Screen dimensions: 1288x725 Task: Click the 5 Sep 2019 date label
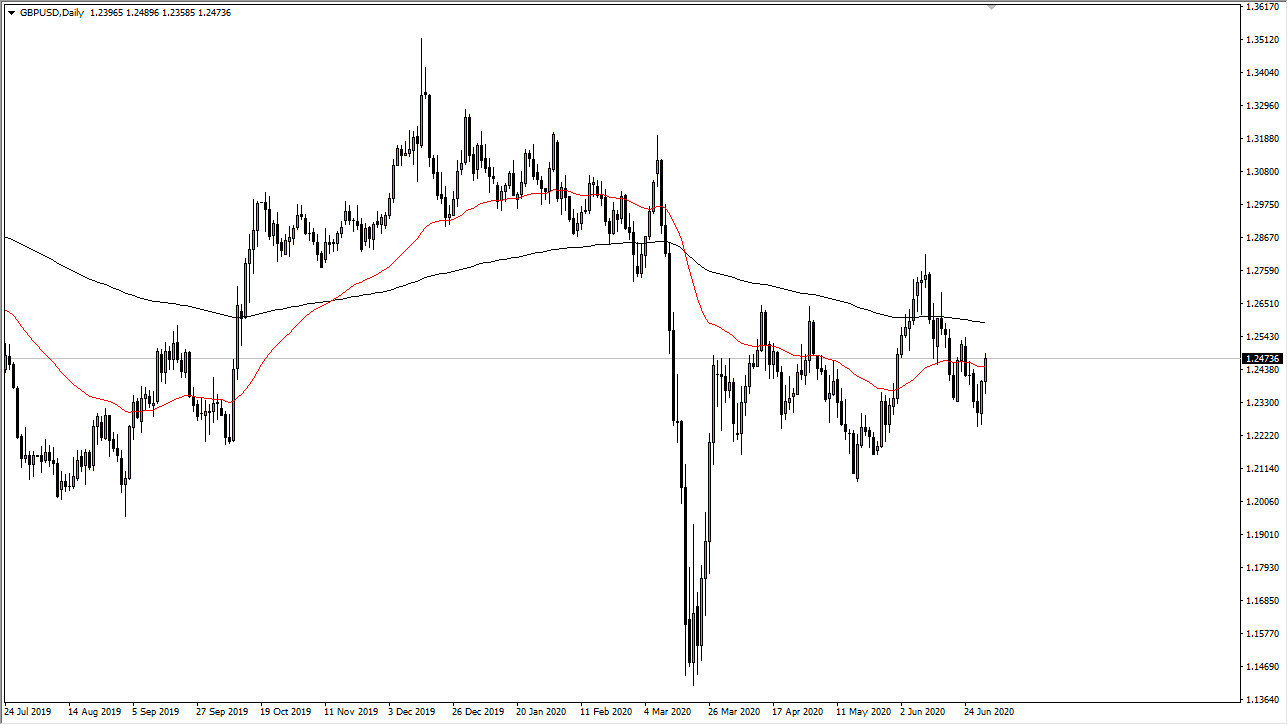click(157, 713)
